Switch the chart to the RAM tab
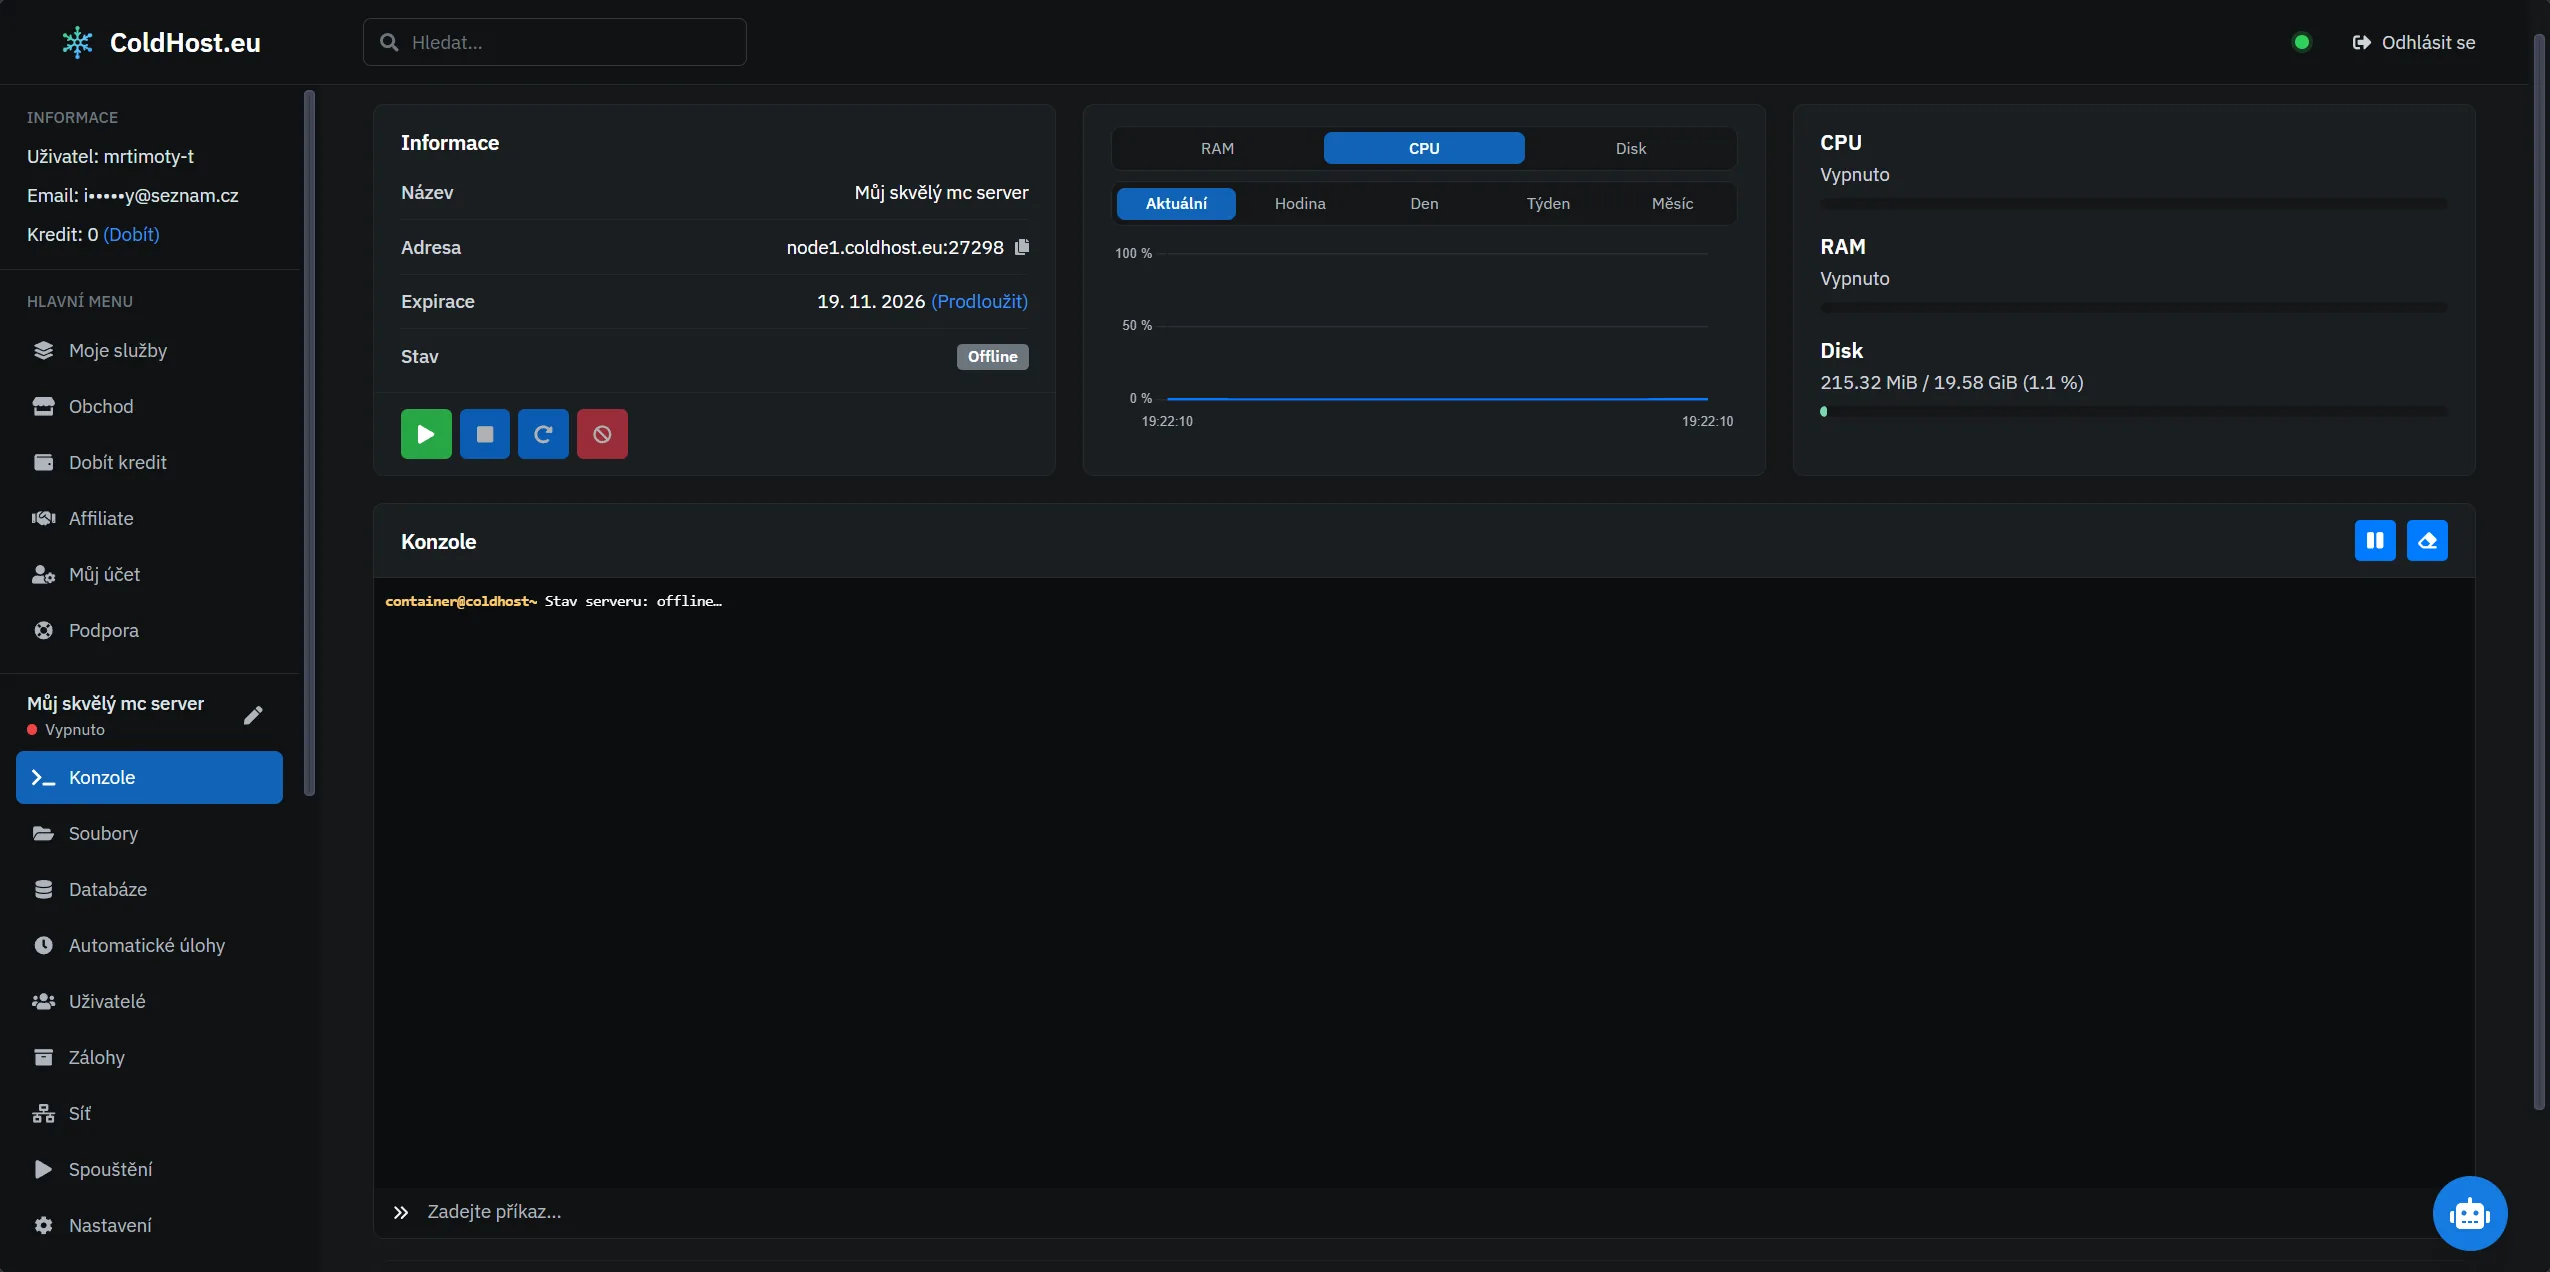Image resolution: width=2550 pixels, height=1272 pixels. point(1217,148)
